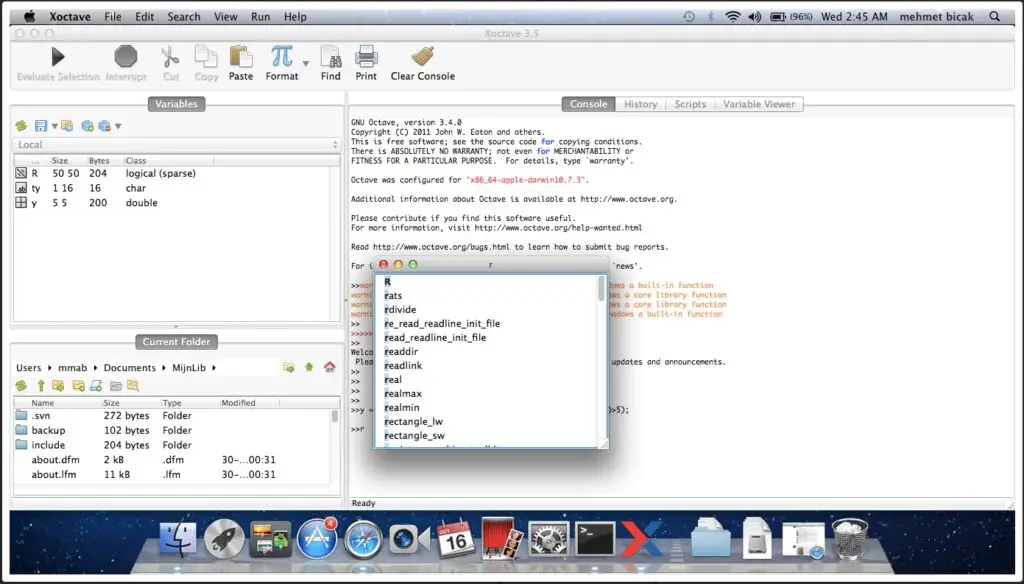The width and height of the screenshot is (1024, 584).
Task: Open the save variables dropdown arrow
Action: [x=55, y=126]
